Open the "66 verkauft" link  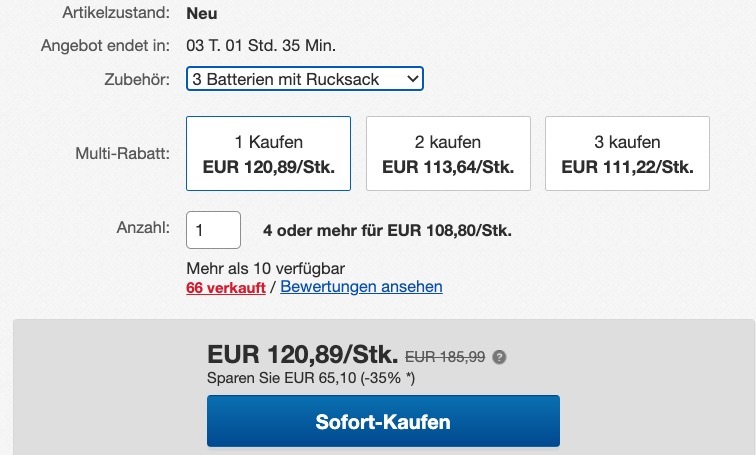226,287
